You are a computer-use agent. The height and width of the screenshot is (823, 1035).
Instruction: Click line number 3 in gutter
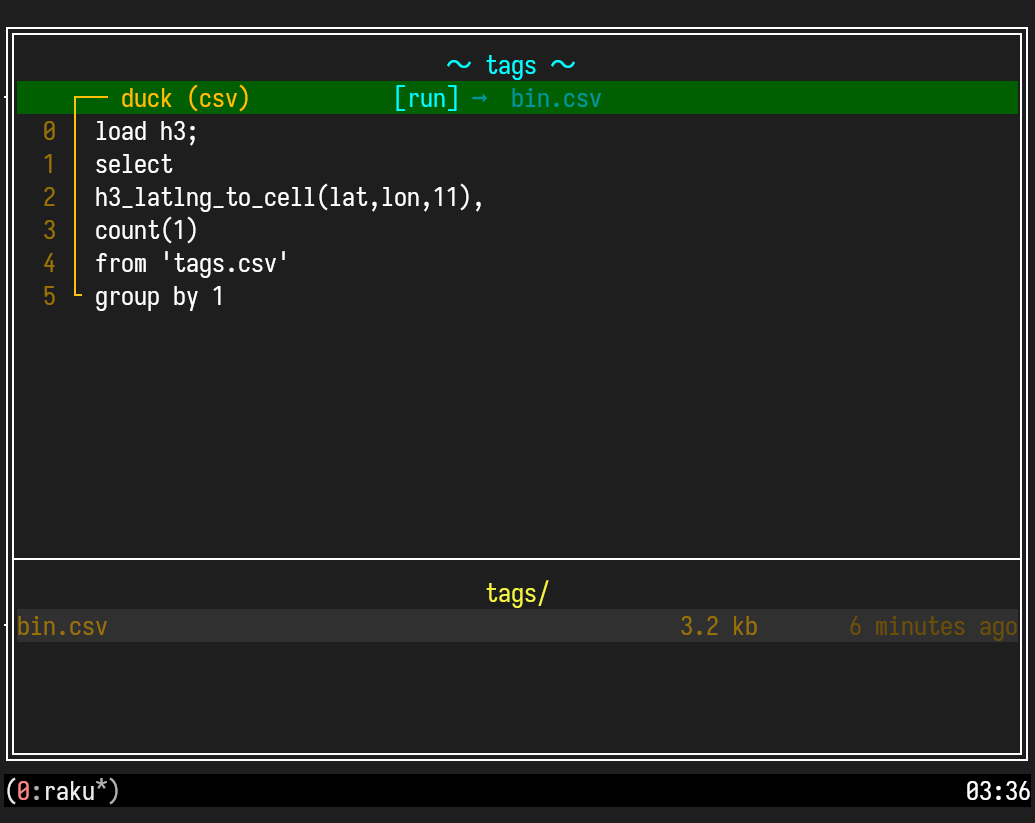pos(50,231)
